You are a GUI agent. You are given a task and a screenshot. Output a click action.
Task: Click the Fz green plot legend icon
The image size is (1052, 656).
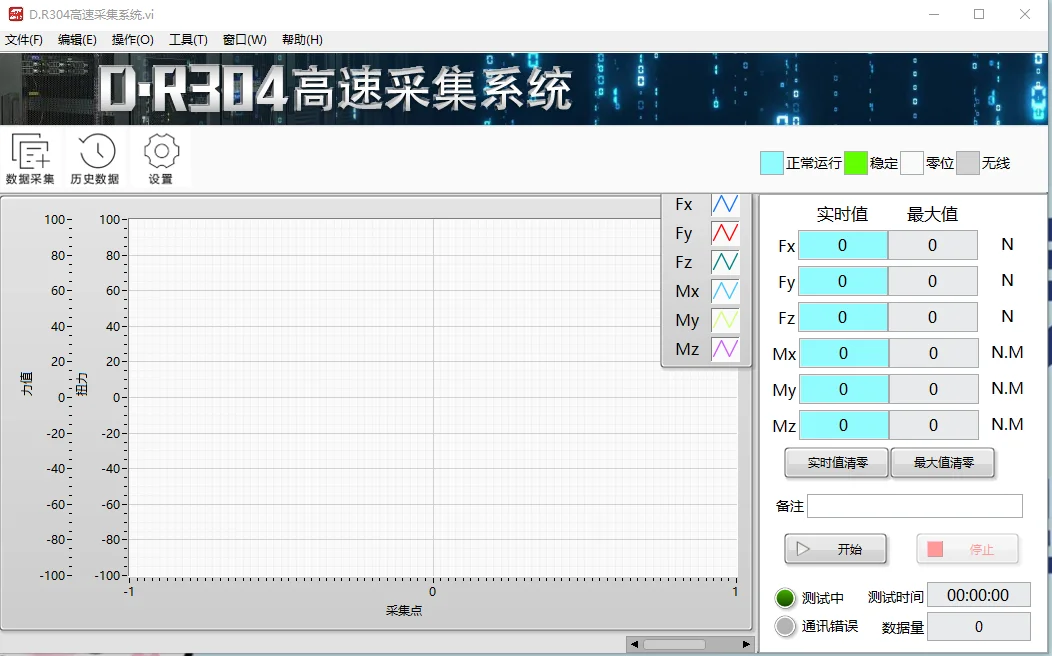pos(725,262)
